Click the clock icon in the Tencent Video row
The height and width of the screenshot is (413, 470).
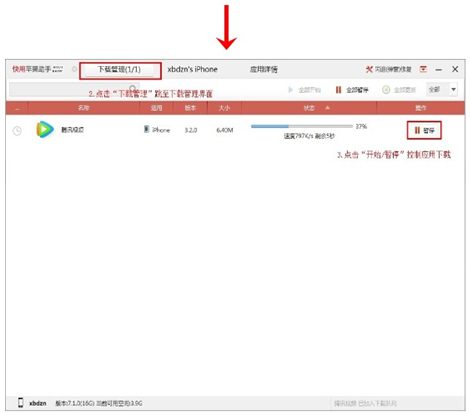17,131
